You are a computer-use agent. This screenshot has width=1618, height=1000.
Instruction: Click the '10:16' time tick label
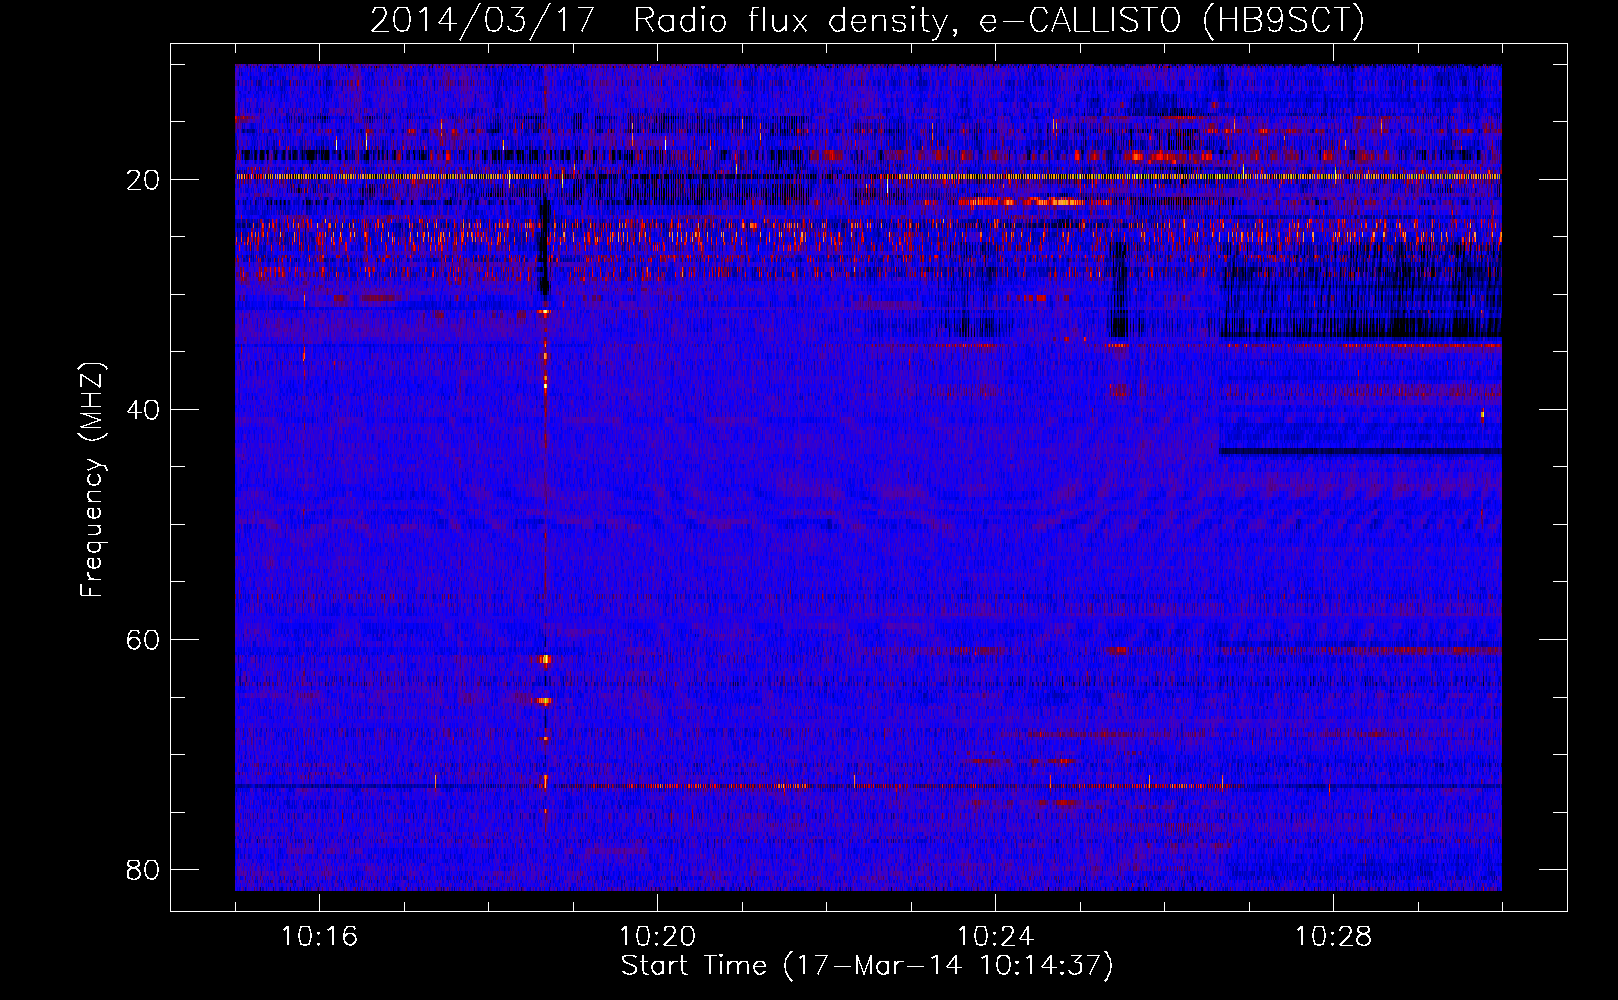pyautogui.click(x=319, y=937)
